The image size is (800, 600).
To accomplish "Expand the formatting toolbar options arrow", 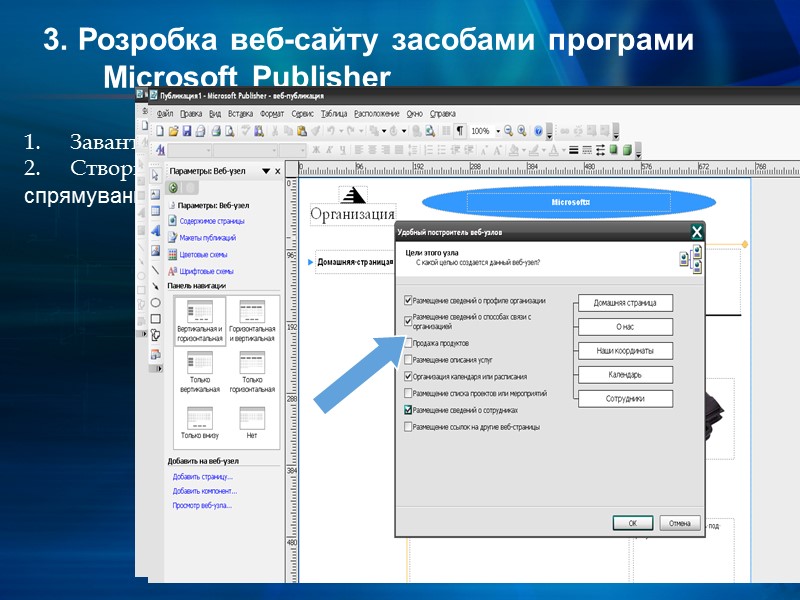I will tap(638, 152).
